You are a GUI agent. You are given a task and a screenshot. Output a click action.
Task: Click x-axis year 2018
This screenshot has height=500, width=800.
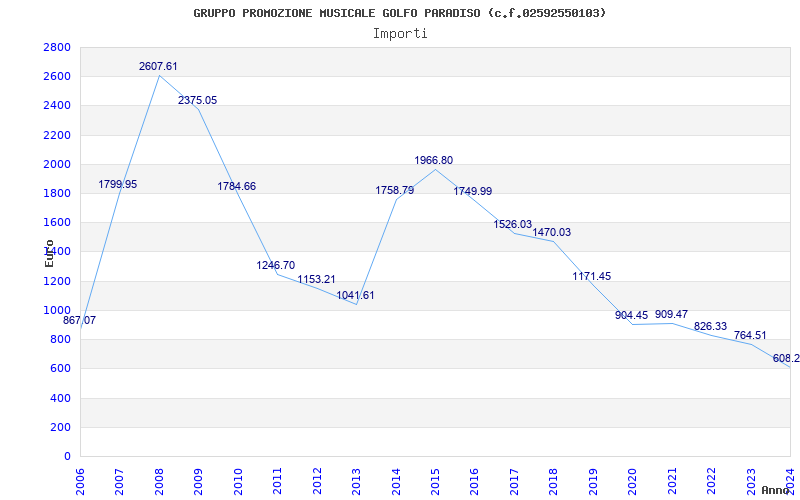pyautogui.click(x=554, y=481)
